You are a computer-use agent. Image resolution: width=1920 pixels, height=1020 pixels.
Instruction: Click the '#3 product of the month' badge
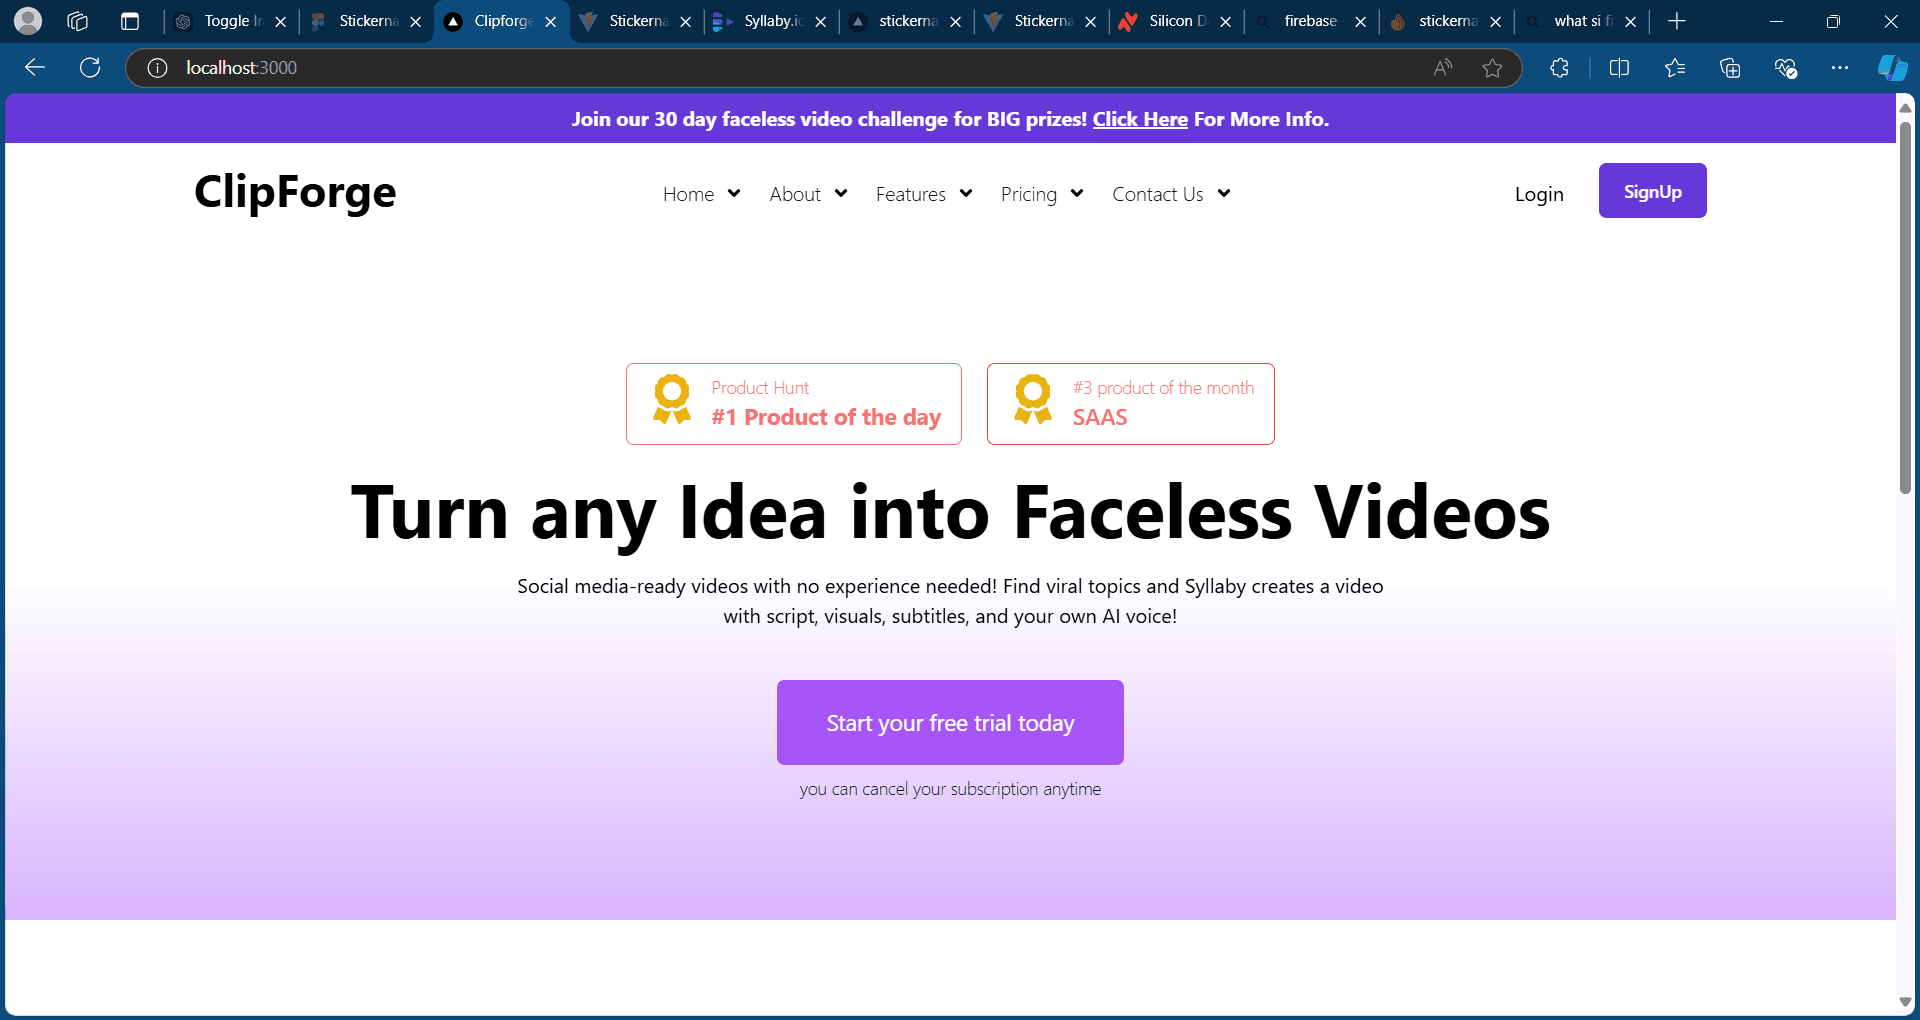(x=1130, y=404)
